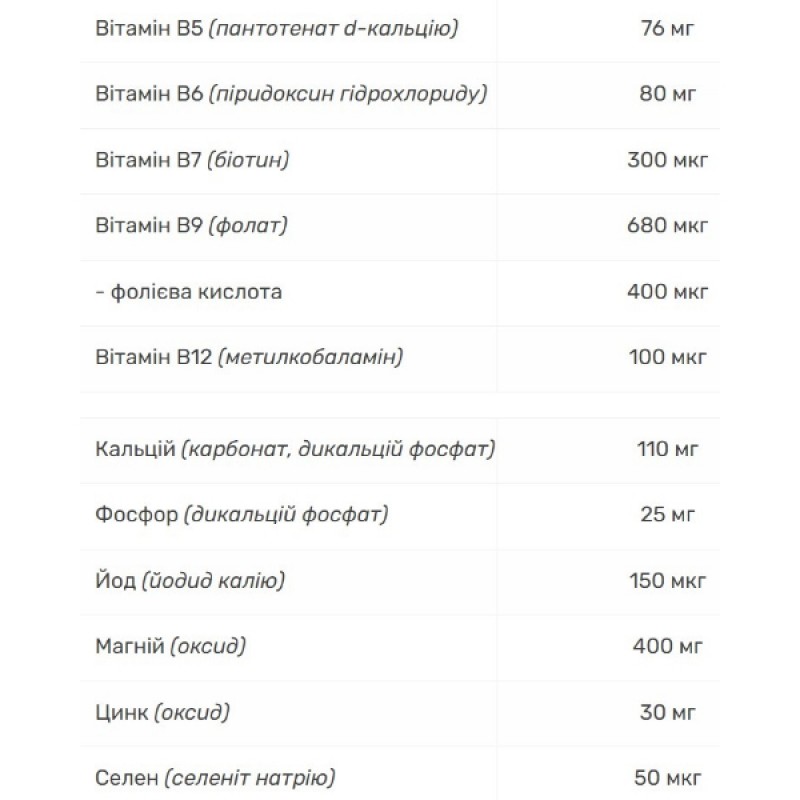The width and height of the screenshot is (800, 800).
Task: Click the Селен селеніт натрію label
Action: (x=215, y=777)
